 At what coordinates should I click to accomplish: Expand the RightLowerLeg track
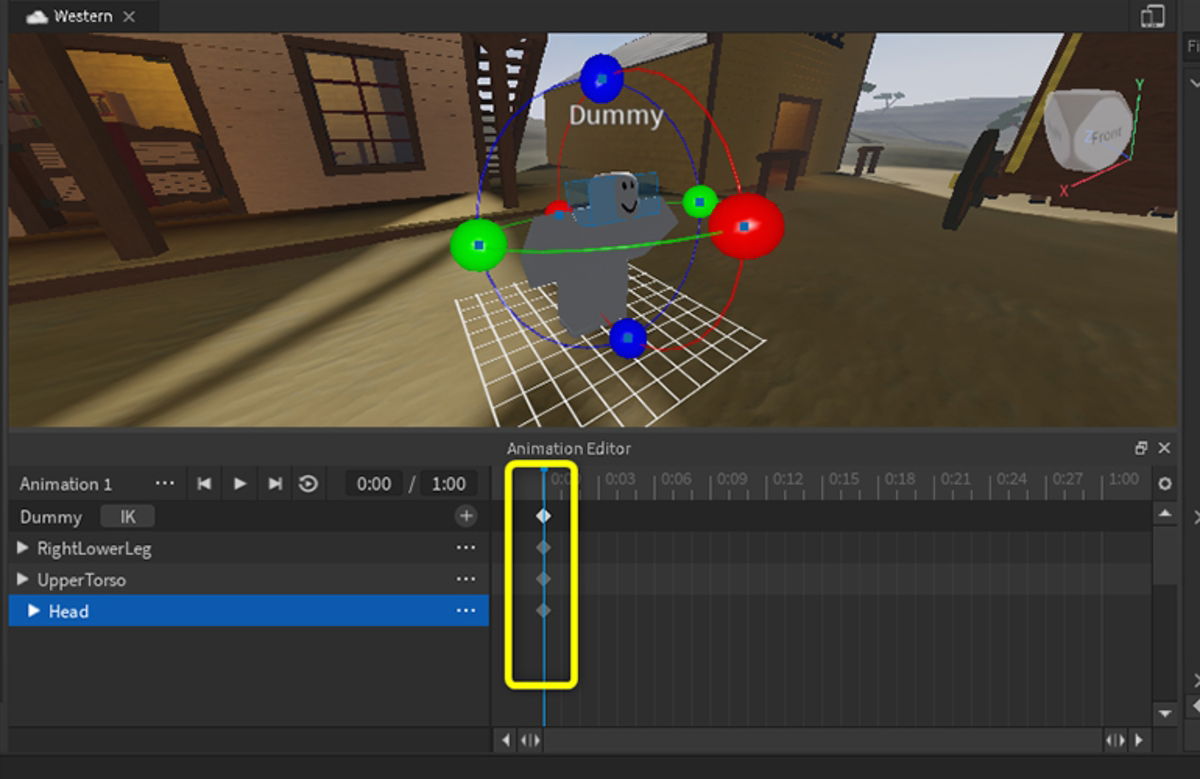(22, 548)
